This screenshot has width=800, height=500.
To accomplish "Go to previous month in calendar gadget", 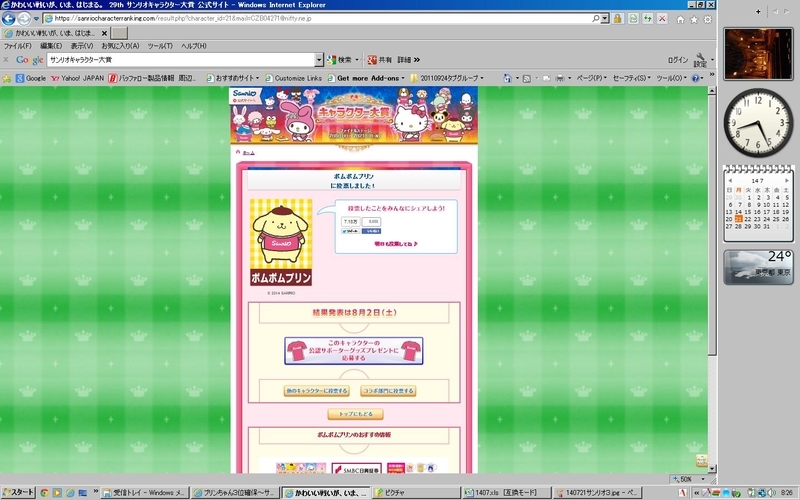I will 730,181.
